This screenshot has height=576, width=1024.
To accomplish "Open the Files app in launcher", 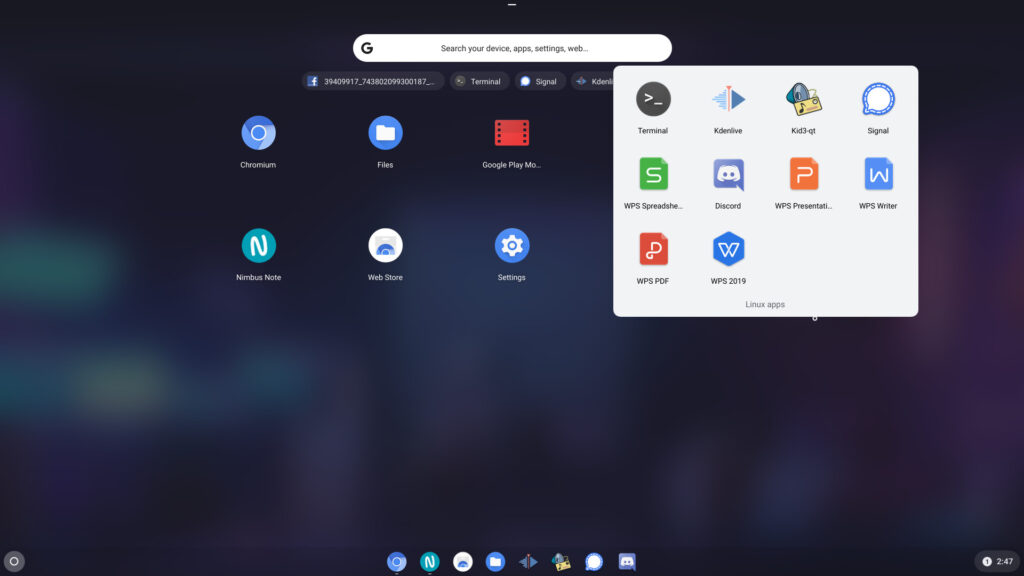I will click(385, 133).
